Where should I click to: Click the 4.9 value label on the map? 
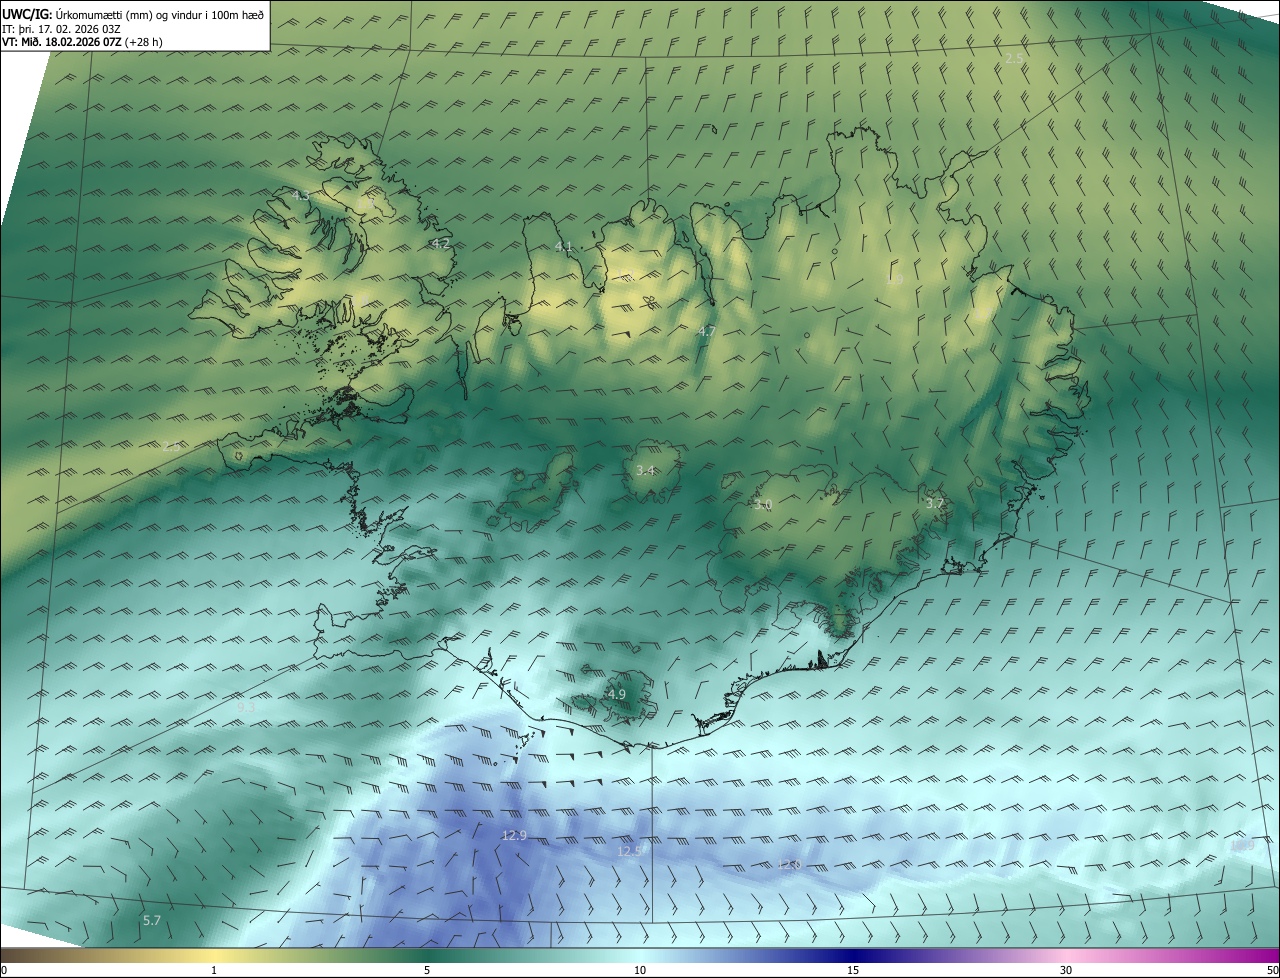pyautogui.click(x=616, y=694)
